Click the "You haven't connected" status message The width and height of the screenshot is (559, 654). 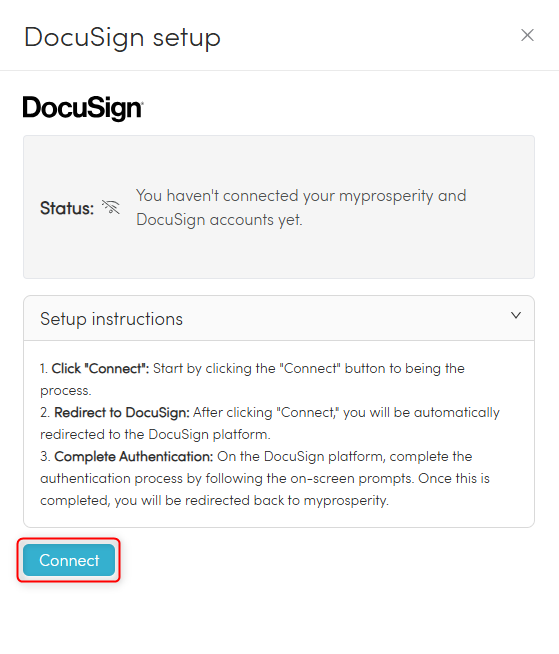(301, 207)
